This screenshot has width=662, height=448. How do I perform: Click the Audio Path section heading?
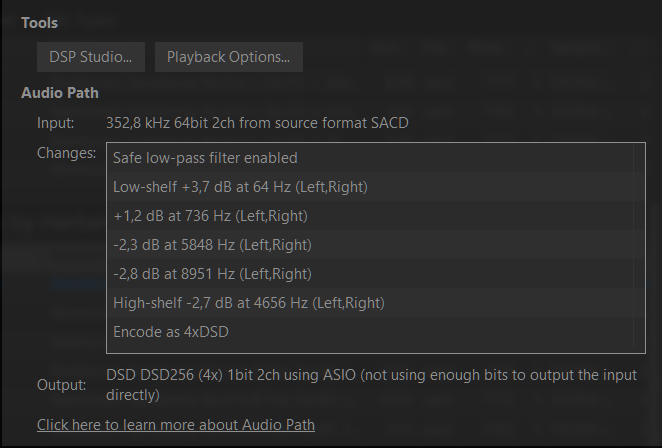[59, 93]
